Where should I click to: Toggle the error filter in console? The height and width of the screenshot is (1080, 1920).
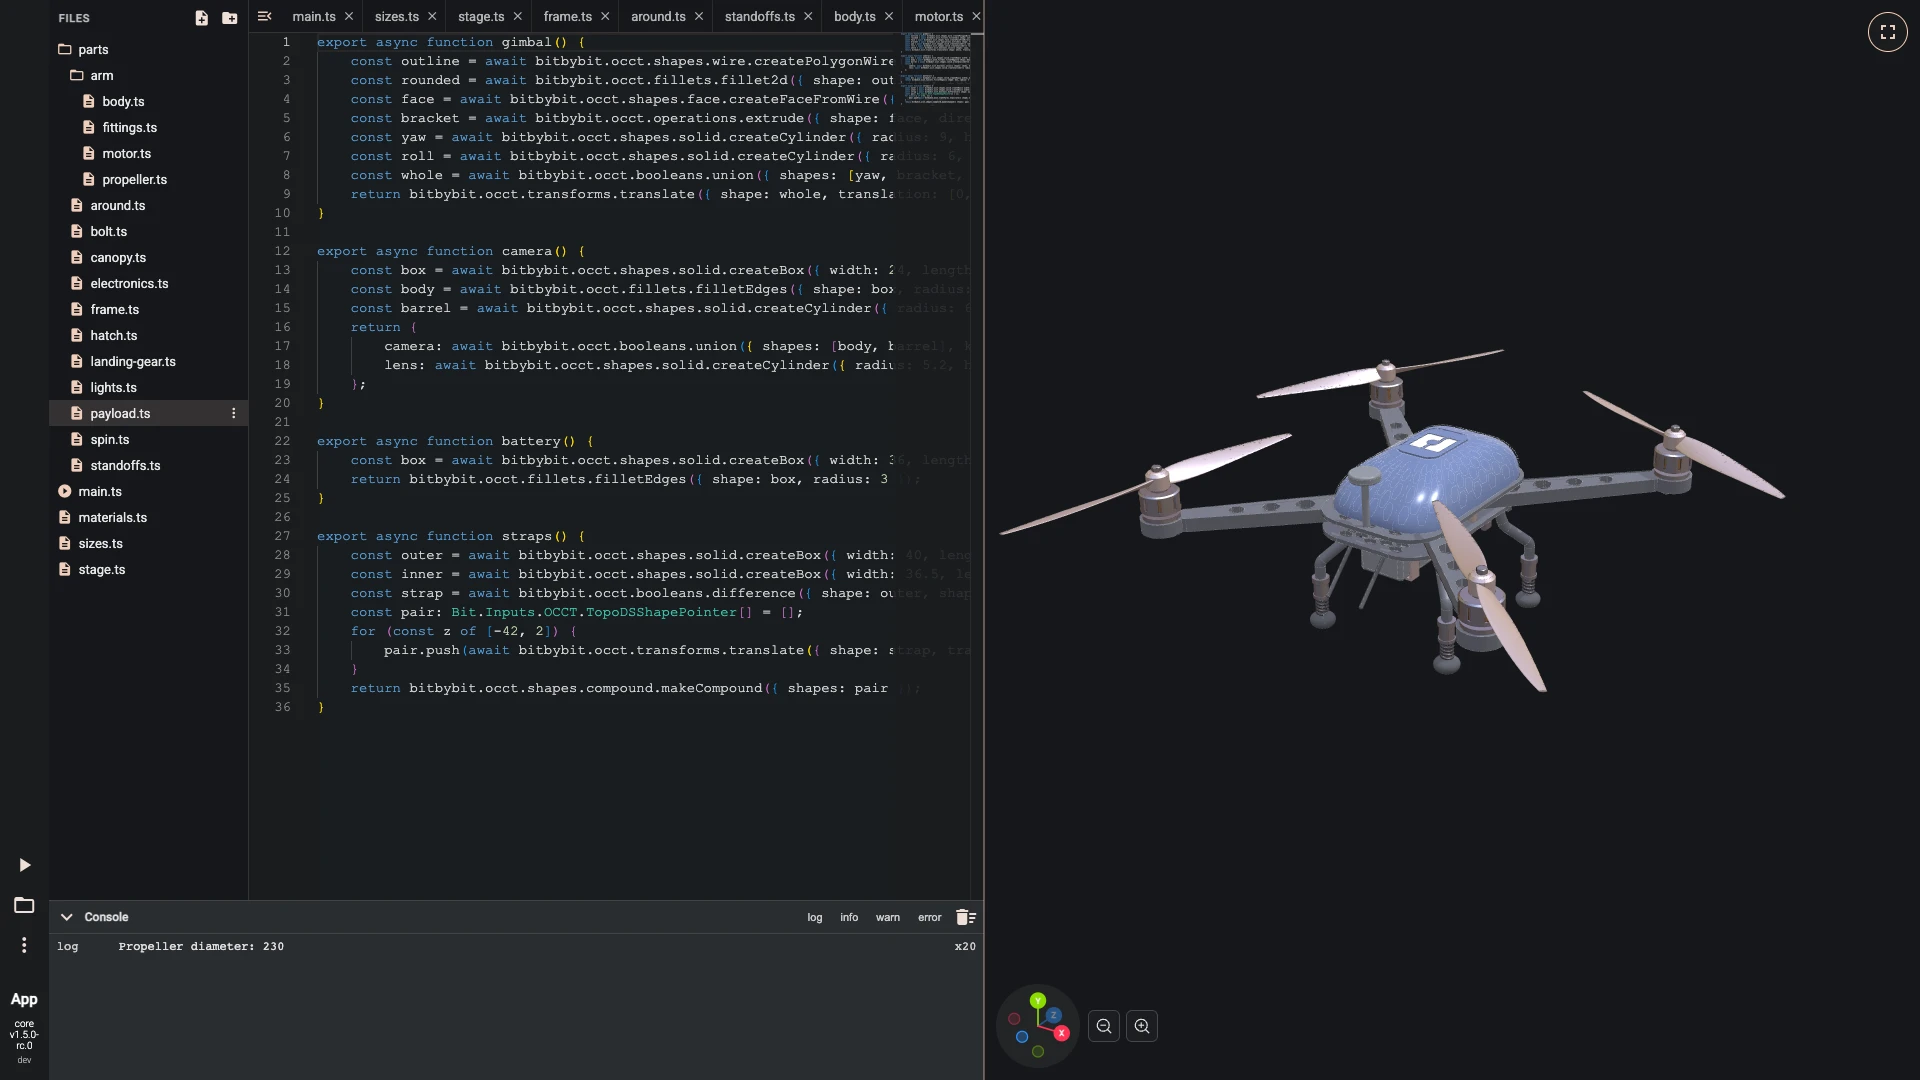[930, 917]
